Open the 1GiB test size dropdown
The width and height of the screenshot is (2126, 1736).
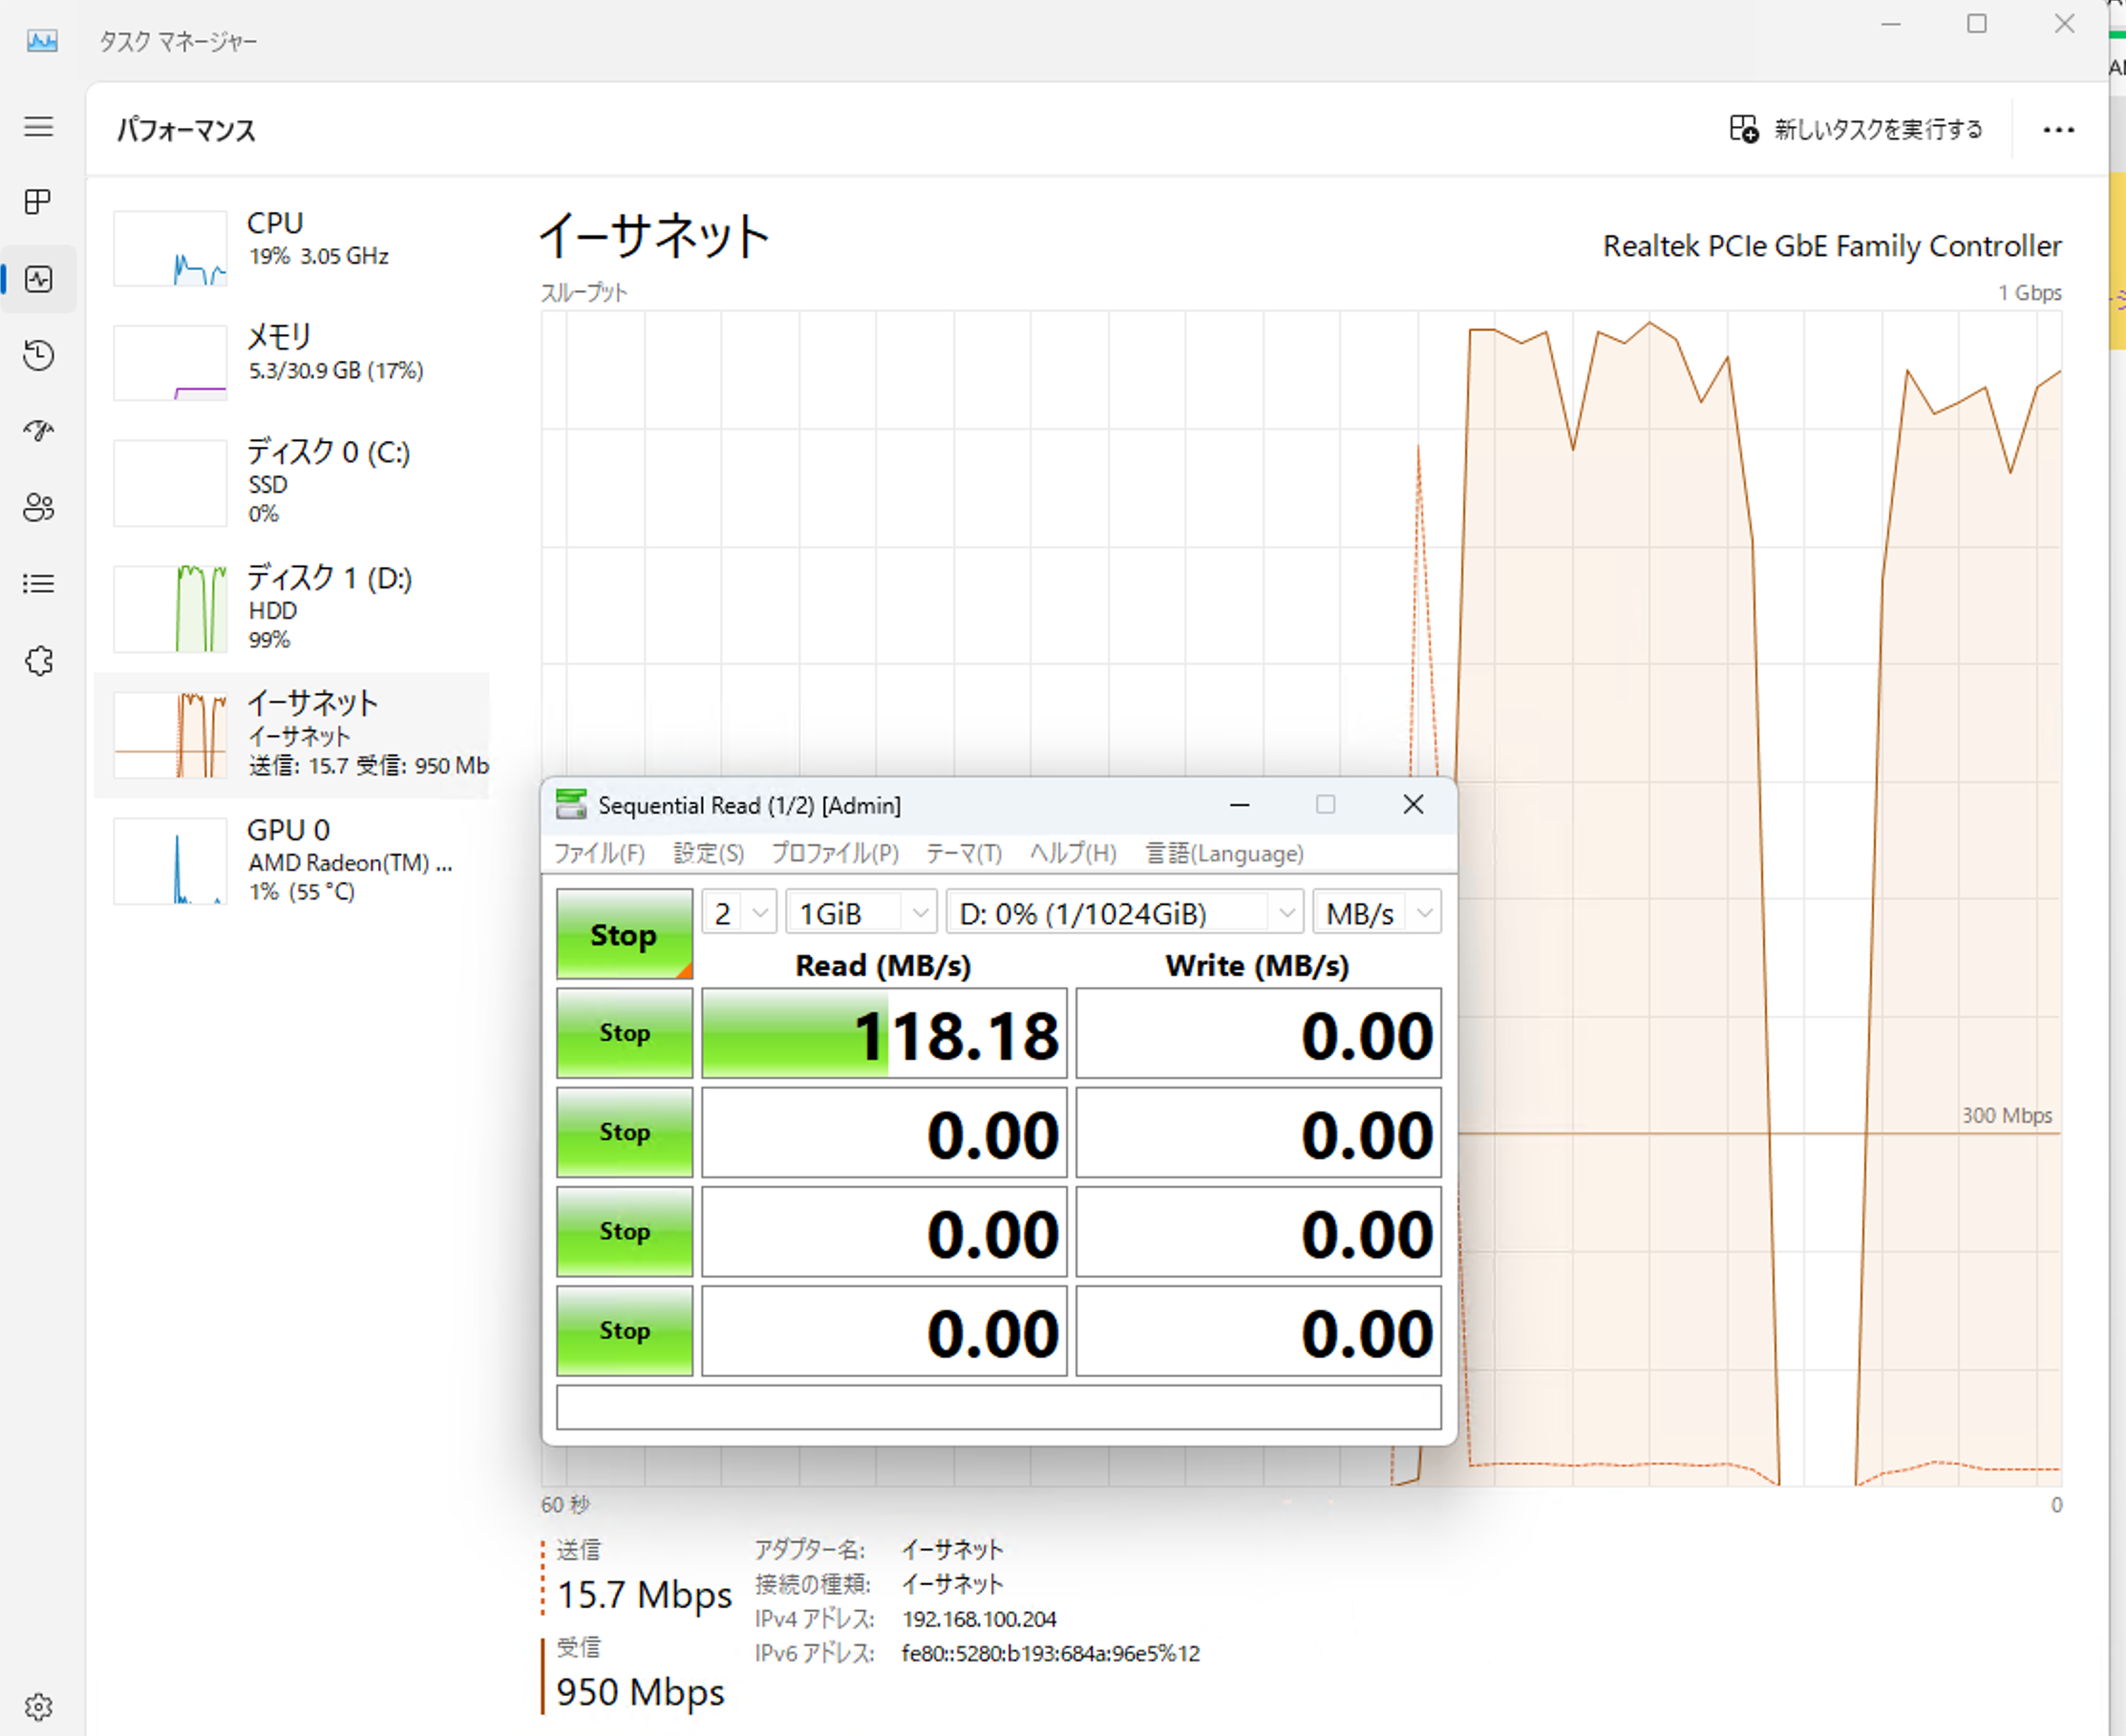pyautogui.click(x=862, y=913)
